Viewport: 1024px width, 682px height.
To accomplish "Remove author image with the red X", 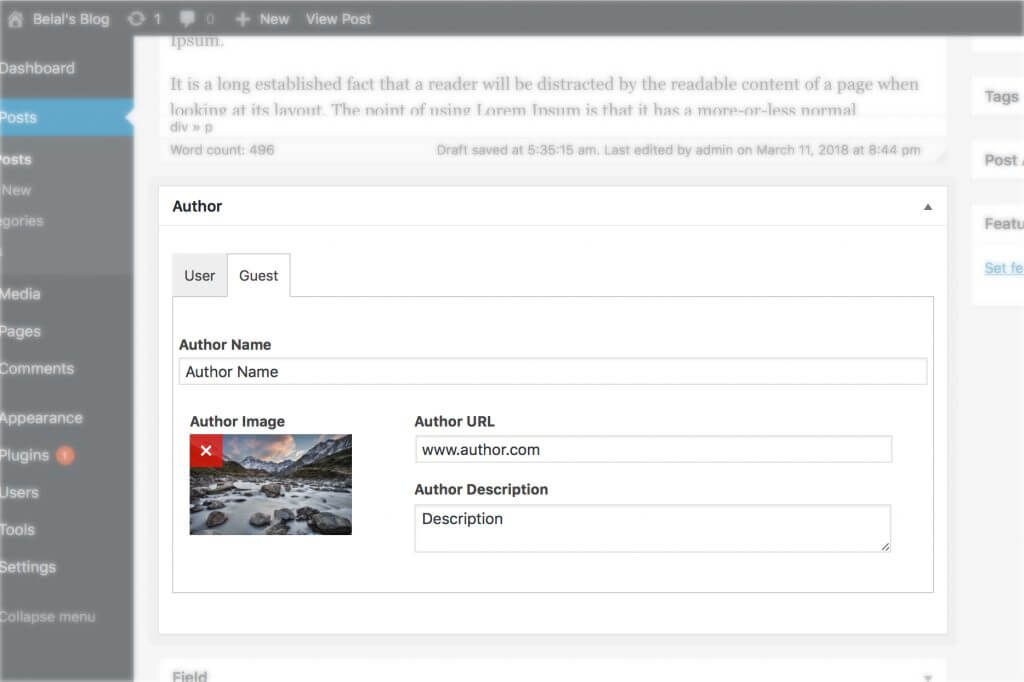I will point(206,451).
